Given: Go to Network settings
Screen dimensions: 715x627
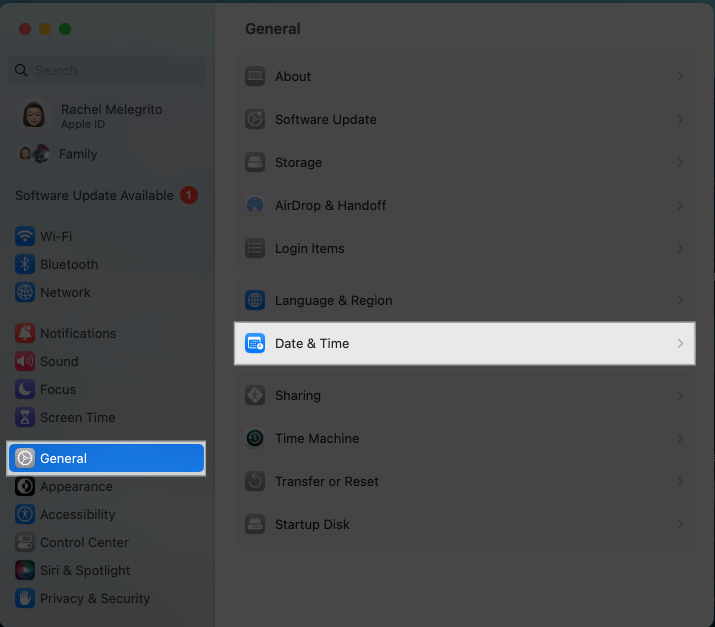Looking at the screenshot, I should [x=106, y=292].
